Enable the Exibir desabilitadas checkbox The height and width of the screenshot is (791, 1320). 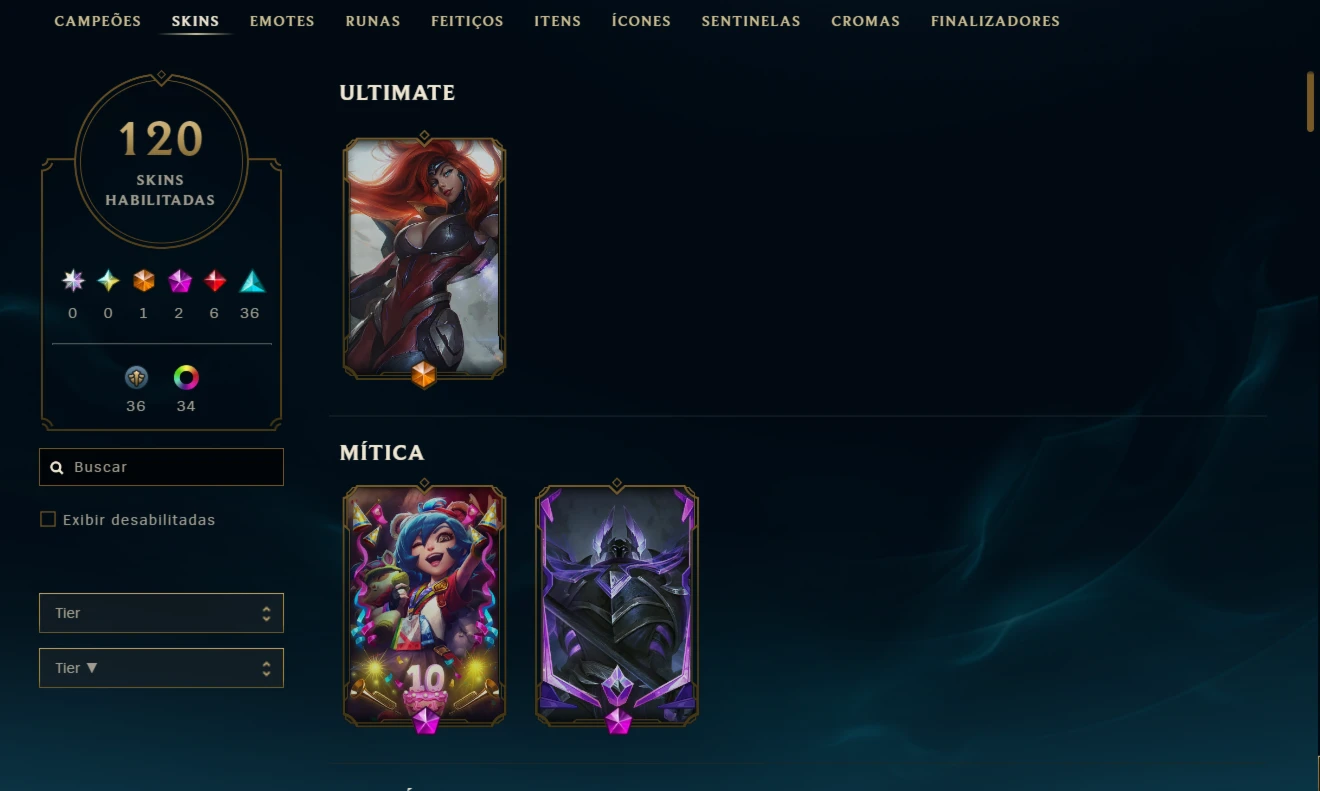coord(48,519)
